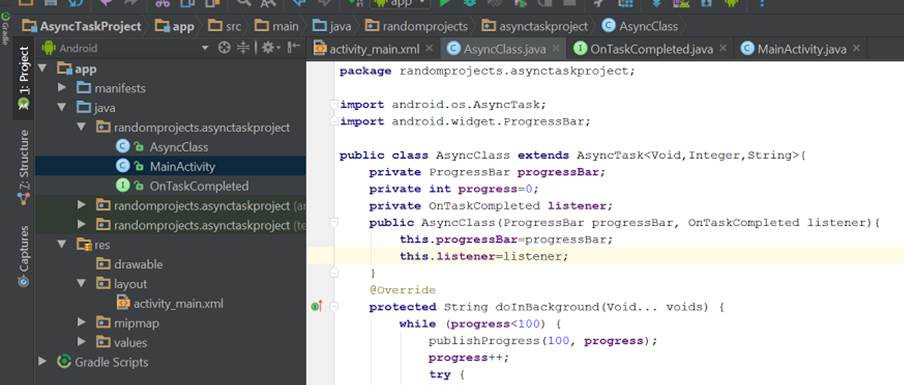Select activity_main.xml in the project tree
This screenshot has height=385, width=904.
(178, 303)
